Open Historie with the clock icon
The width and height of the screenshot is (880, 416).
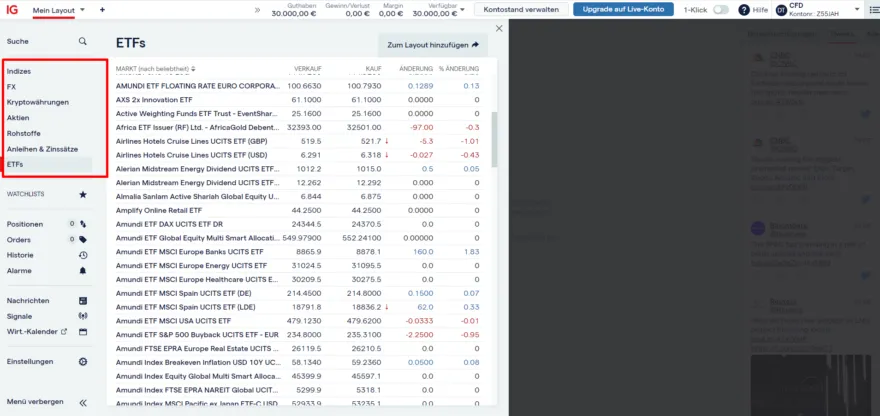click(83, 255)
